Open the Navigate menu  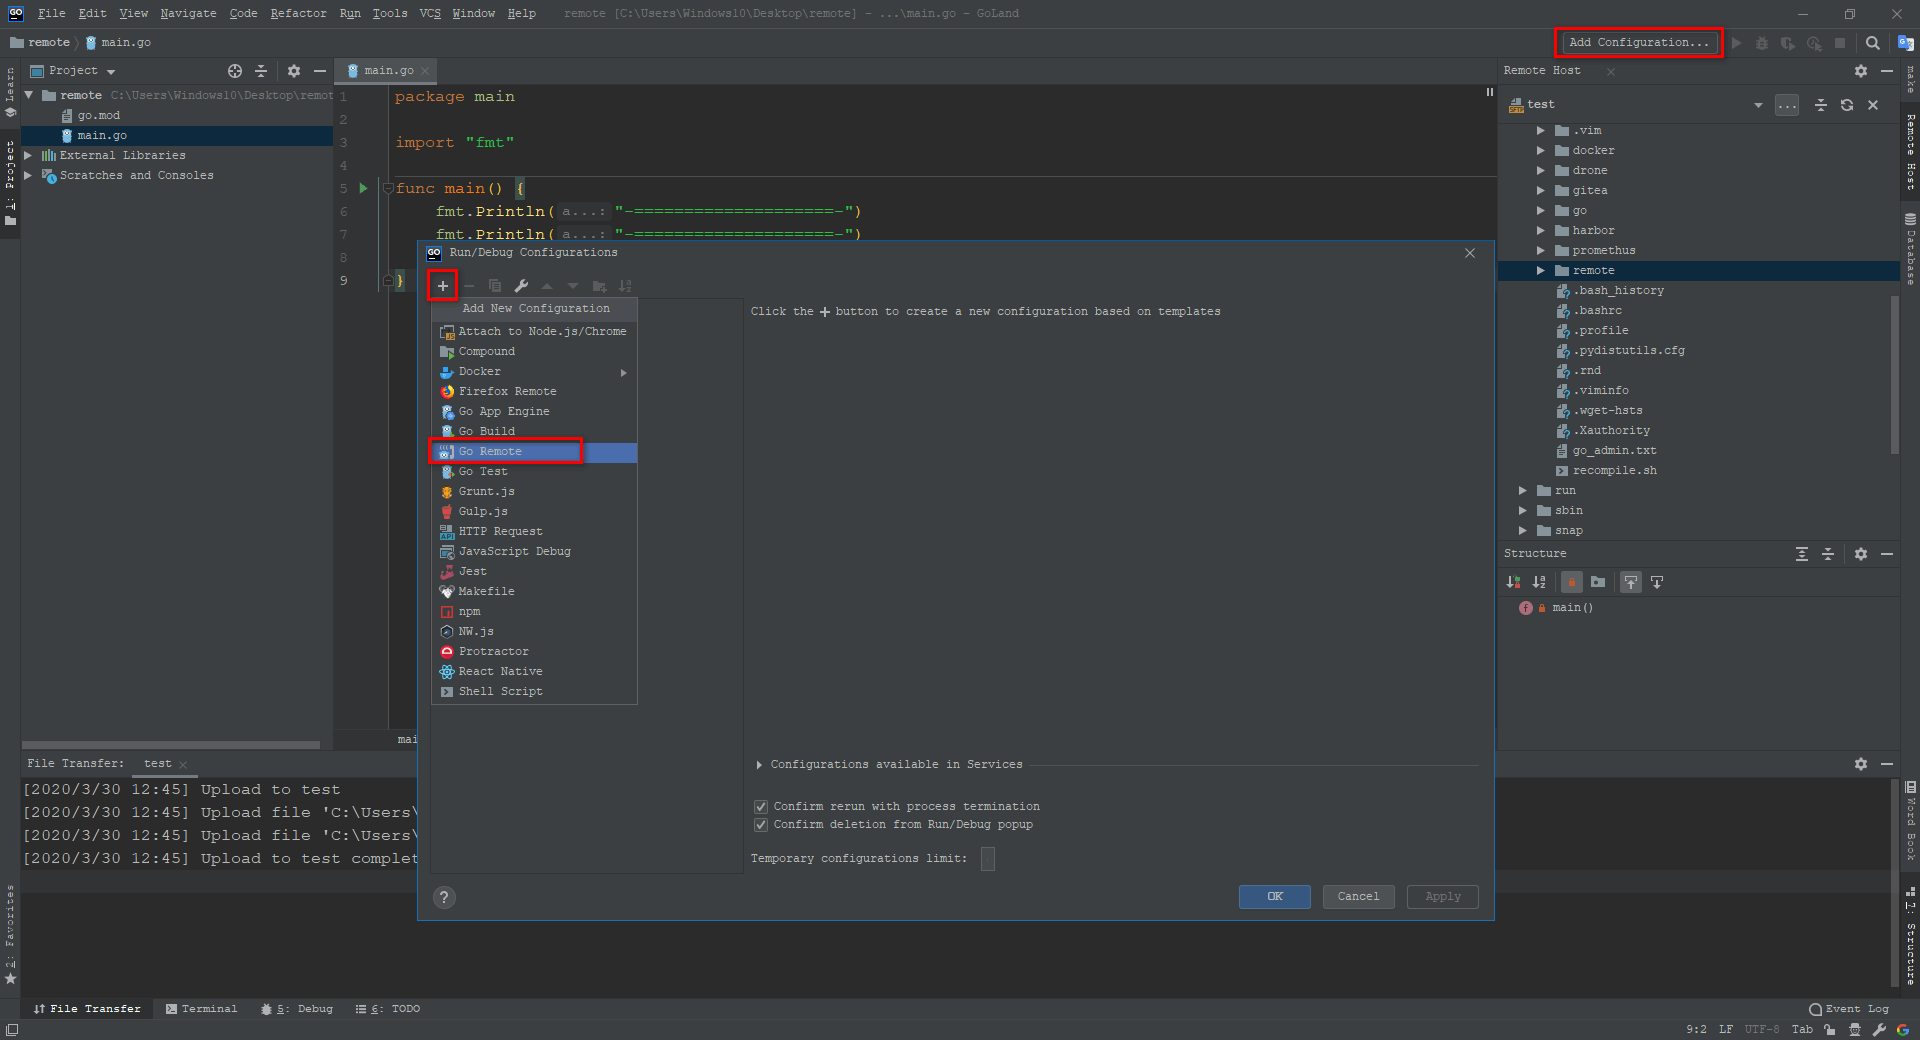coord(188,13)
